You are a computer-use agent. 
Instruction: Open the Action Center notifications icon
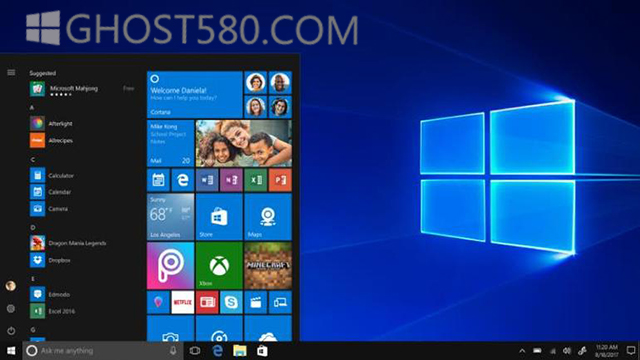pos(631,351)
